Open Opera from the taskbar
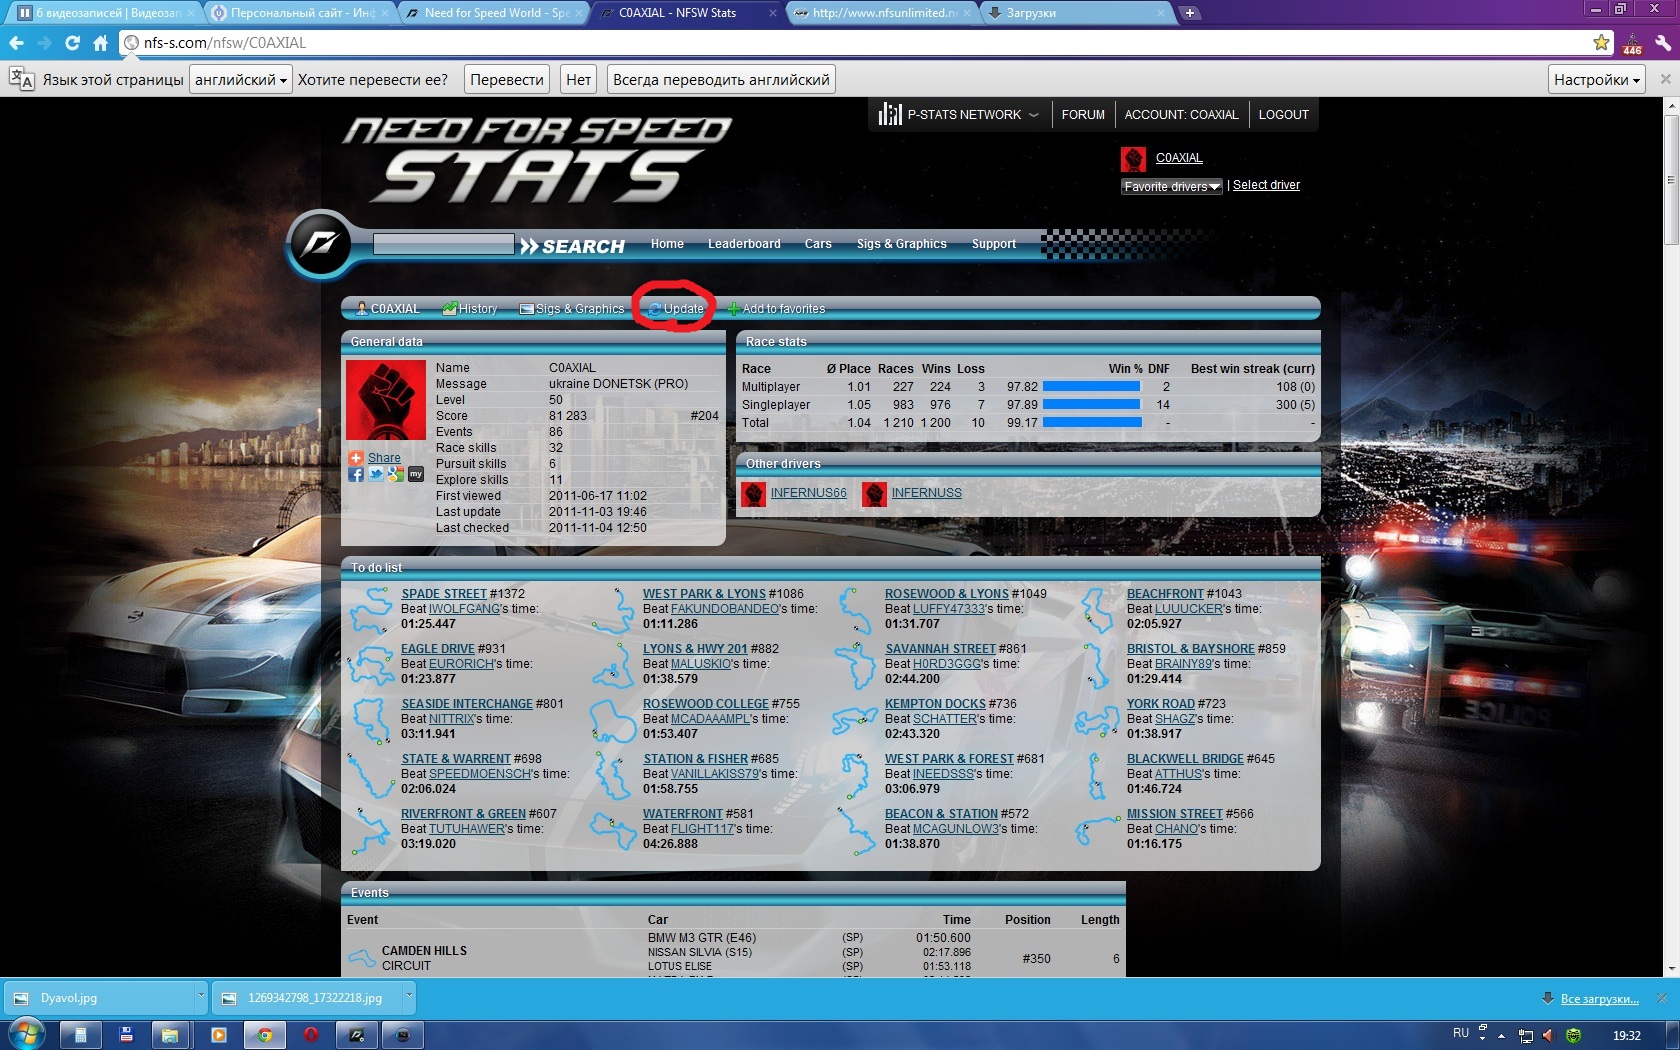 (x=311, y=1035)
